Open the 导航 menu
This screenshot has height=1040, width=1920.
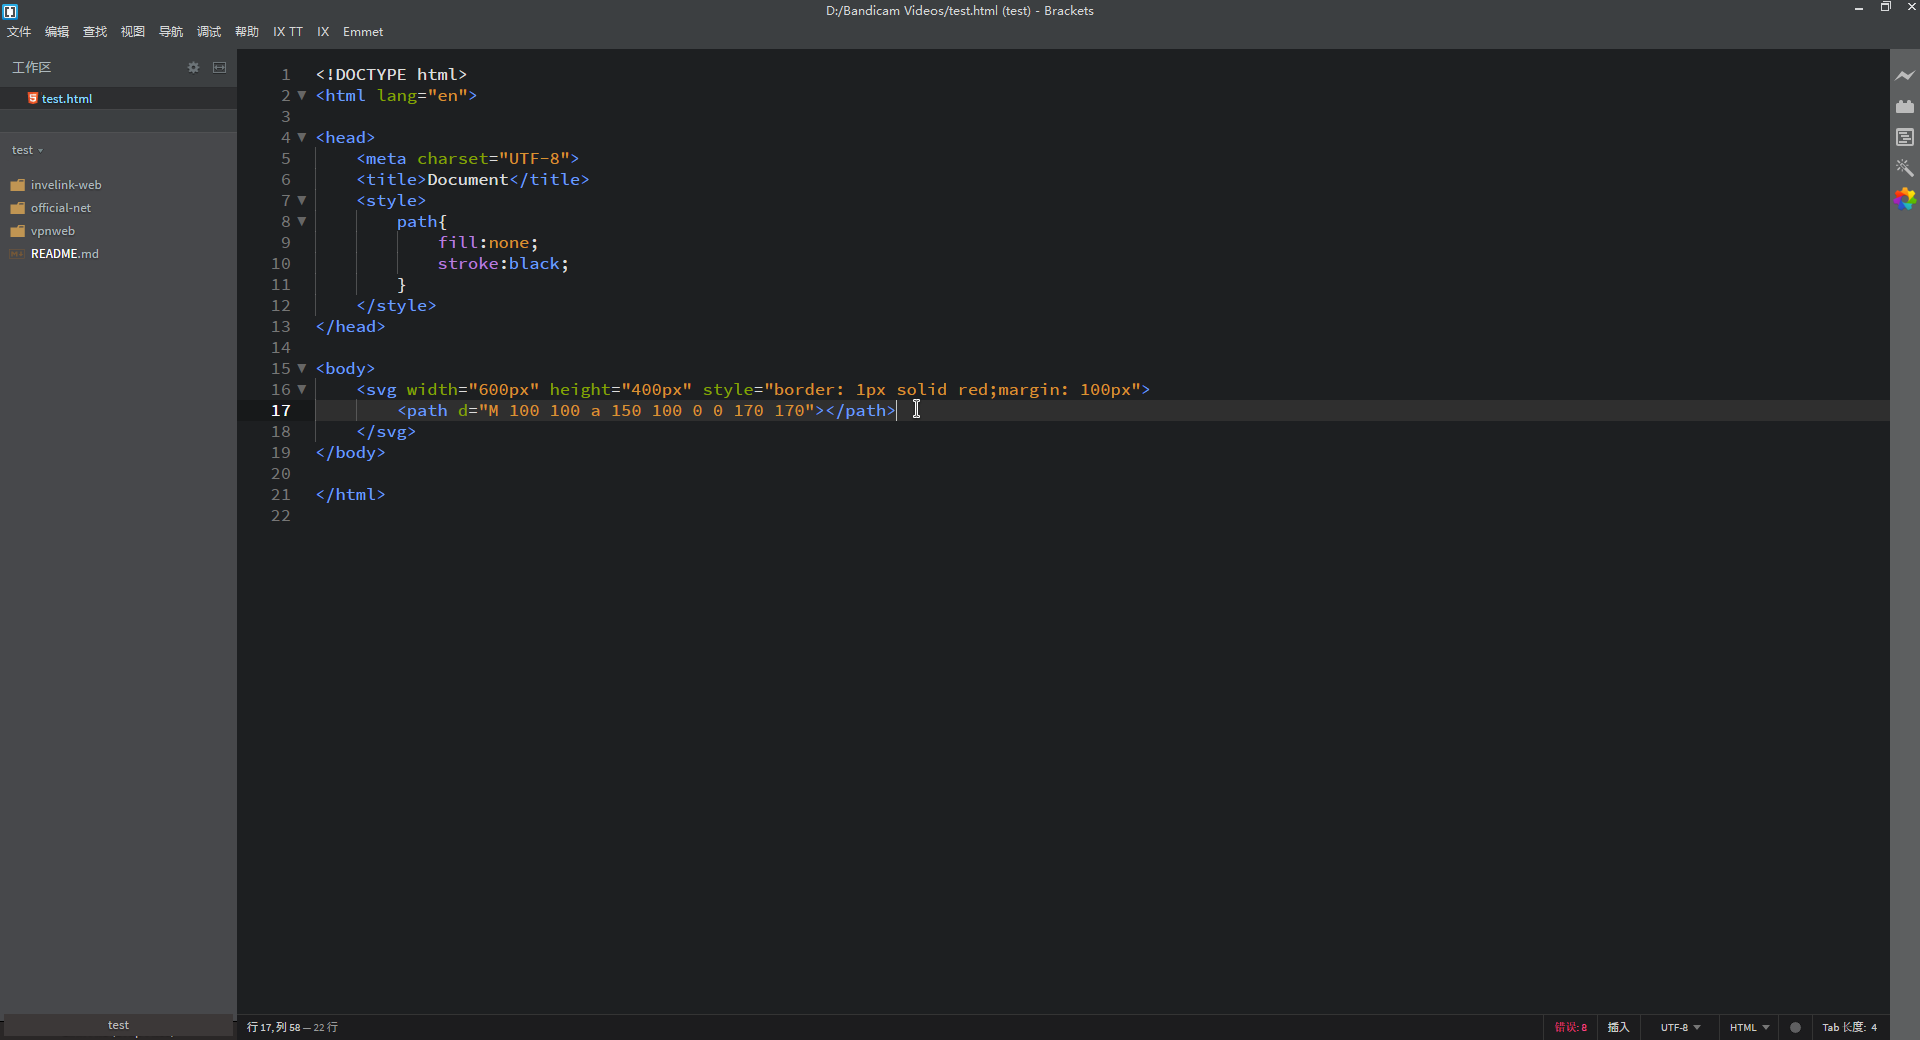click(171, 32)
